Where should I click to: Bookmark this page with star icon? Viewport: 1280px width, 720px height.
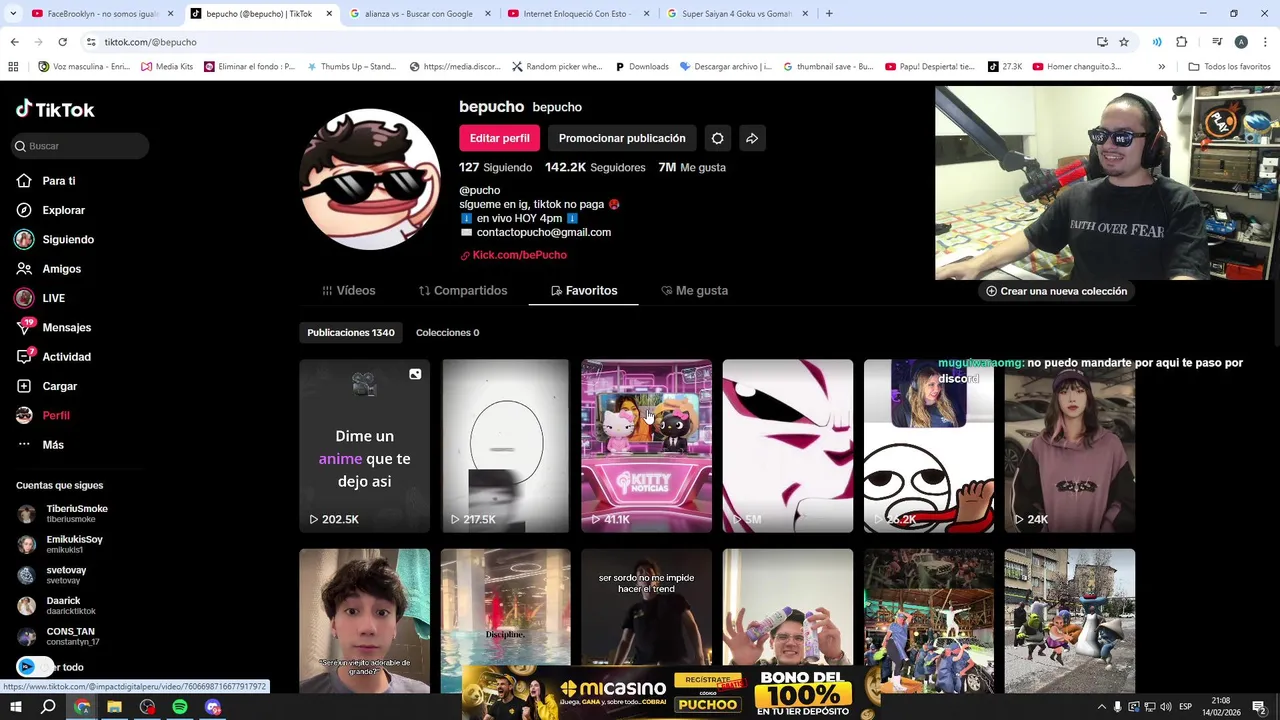[x=1124, y=42]
